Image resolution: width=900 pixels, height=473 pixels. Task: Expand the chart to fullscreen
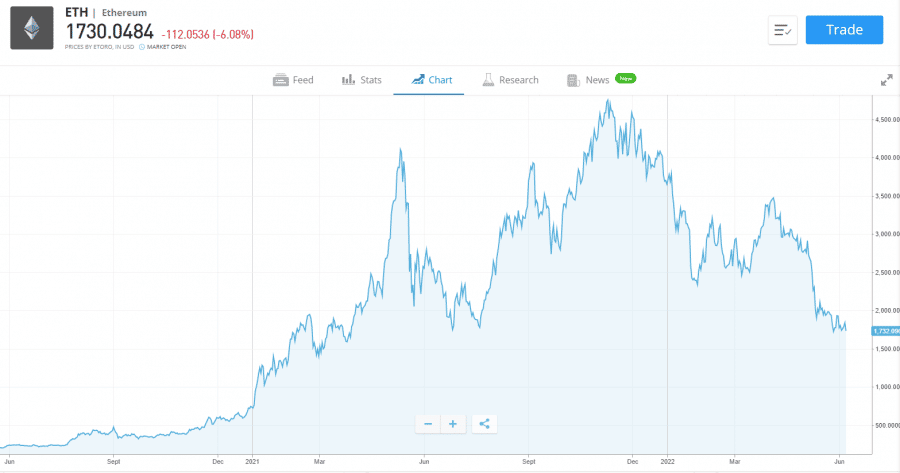[886, 80]
